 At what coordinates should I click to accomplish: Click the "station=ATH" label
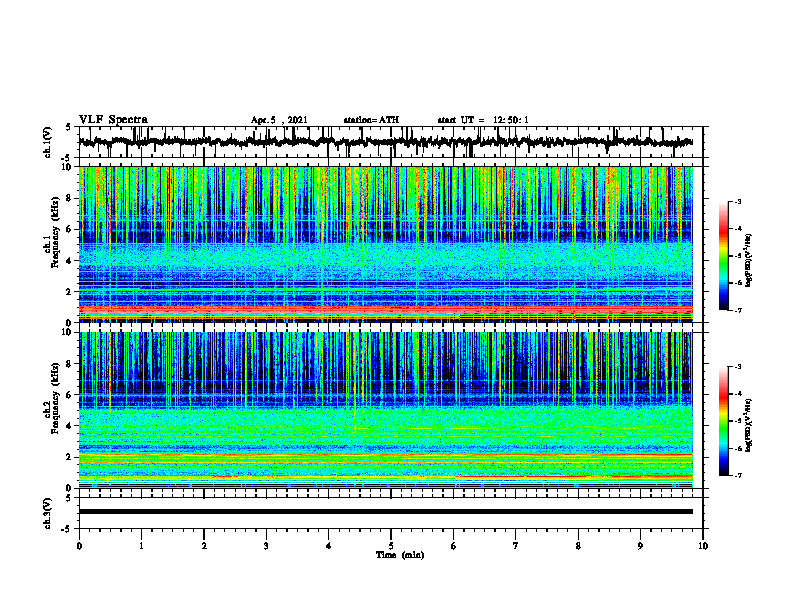coord(371,120)
